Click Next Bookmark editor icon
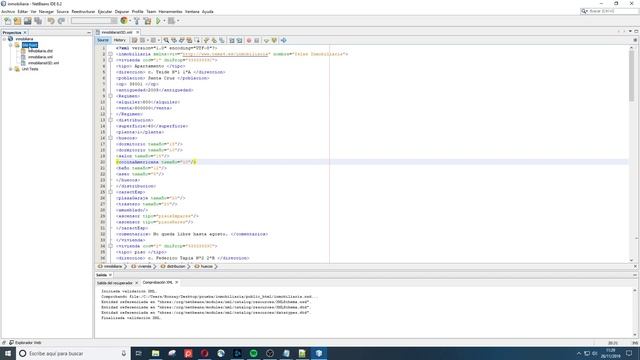Viewport: 640px width, 360px height. [214, 40]
